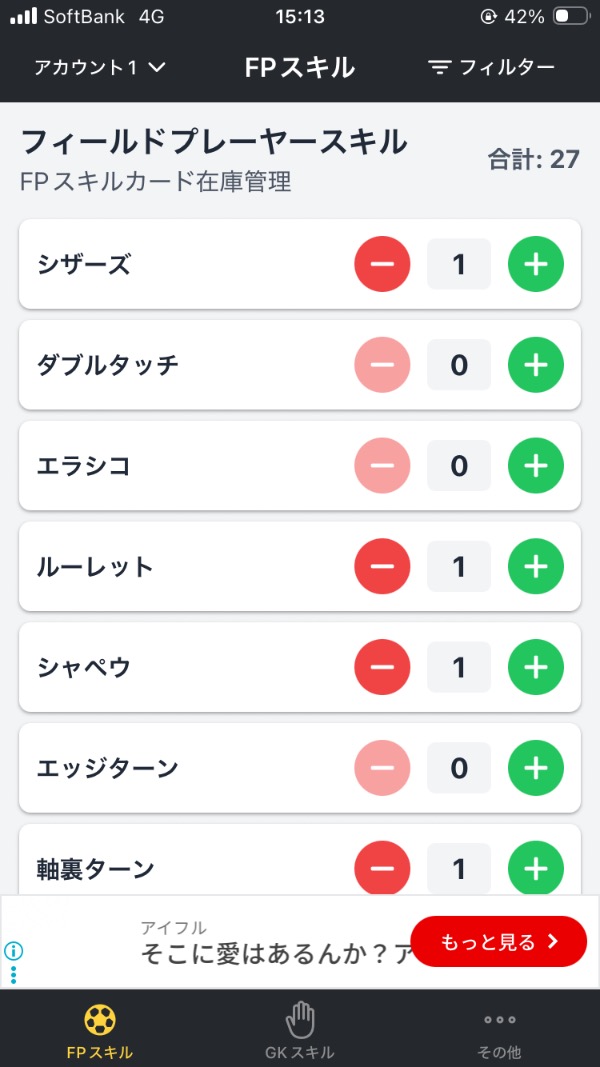The width and height of the screenshot is (600, 1067).
Task: Tap plus icon for 軸裏ターン
Action: (536, 868)
